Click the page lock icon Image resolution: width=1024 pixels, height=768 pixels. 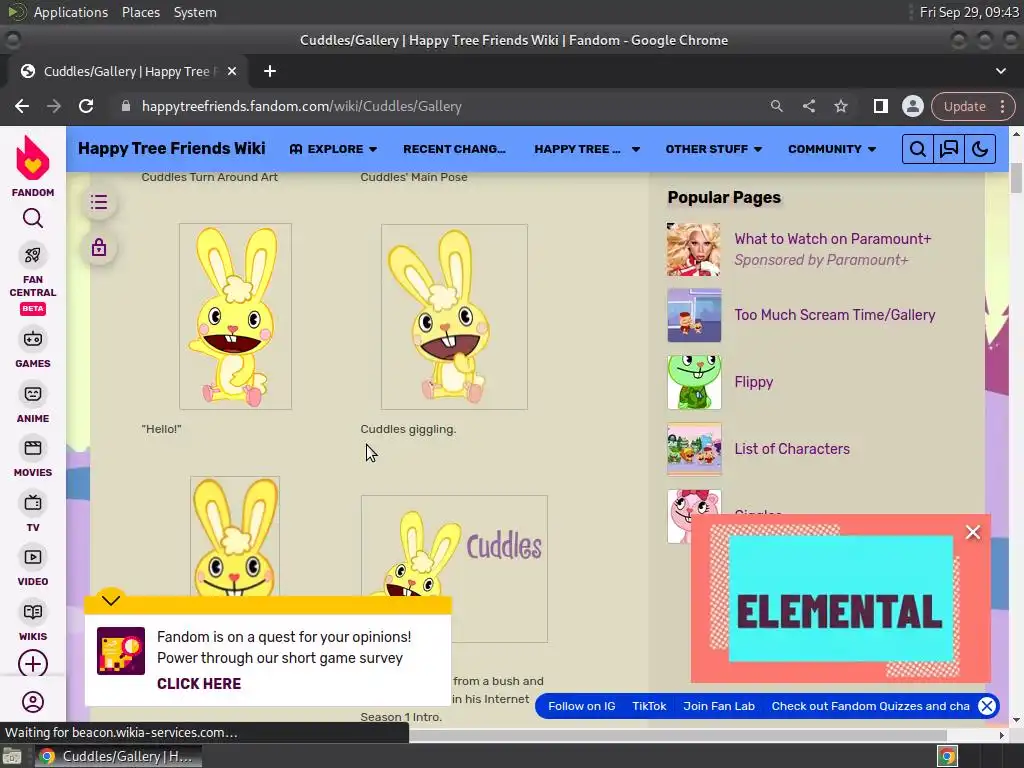click(x=99, y=247)
